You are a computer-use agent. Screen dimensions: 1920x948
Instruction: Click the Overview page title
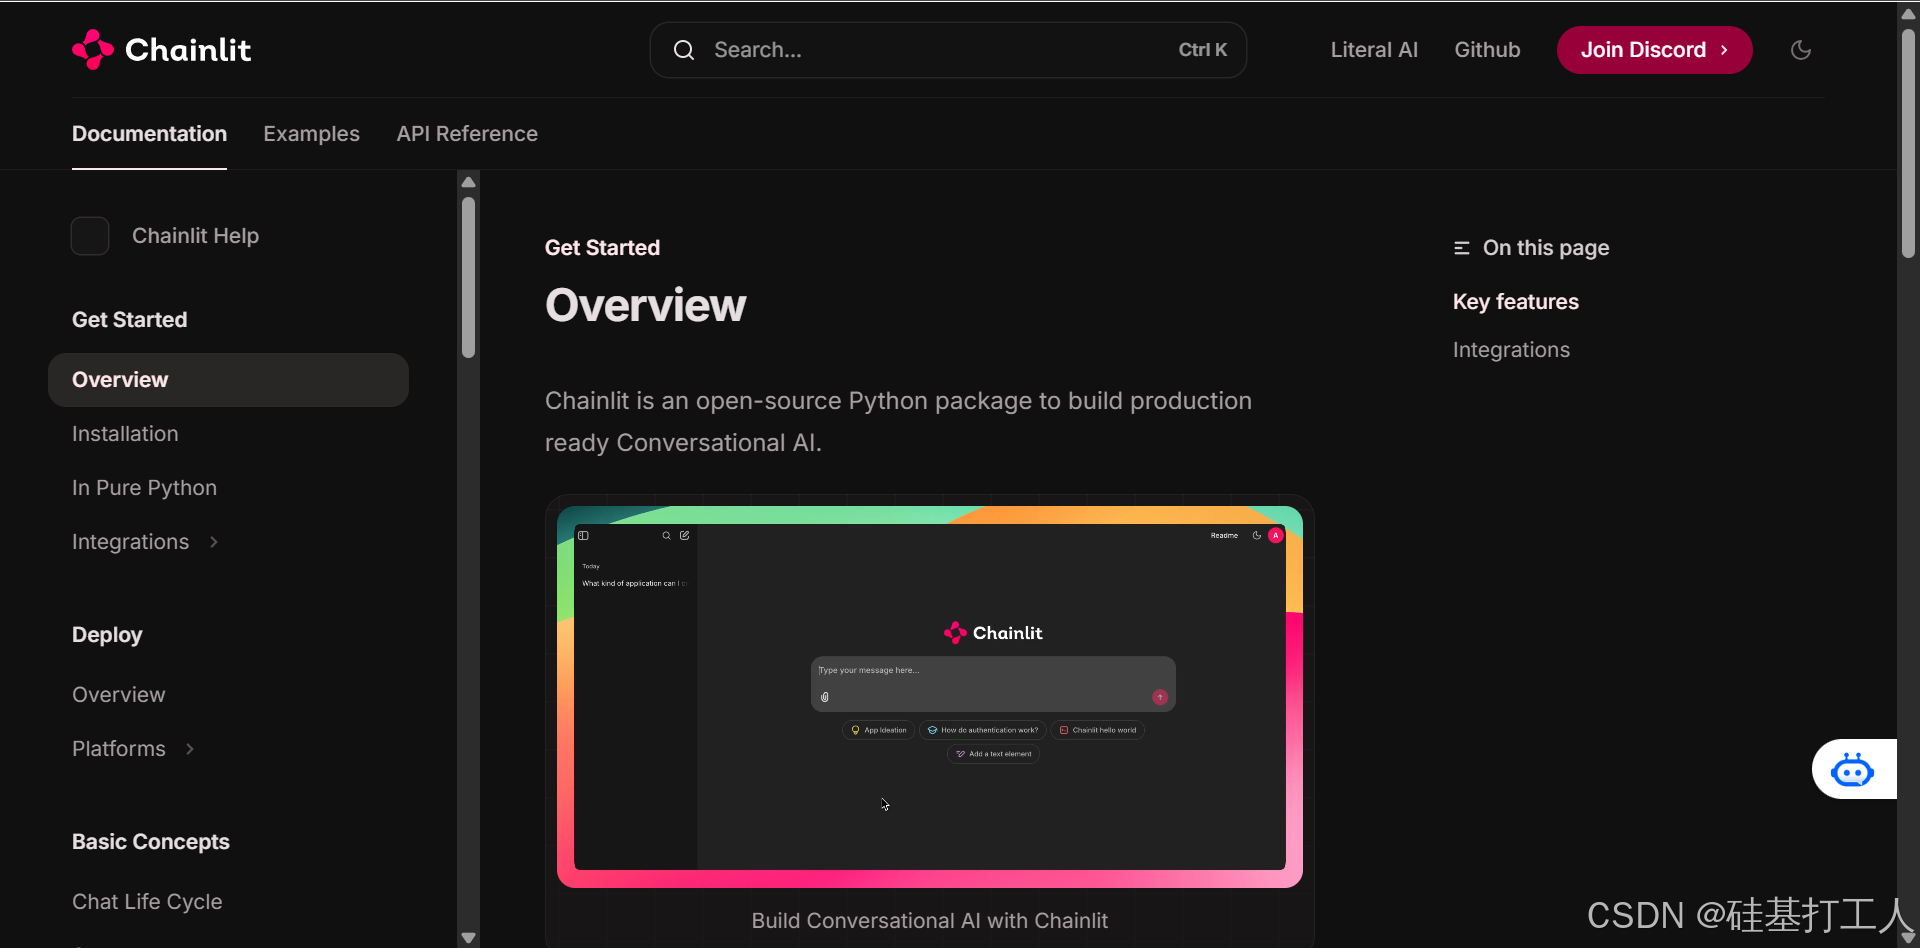[645, 305]
